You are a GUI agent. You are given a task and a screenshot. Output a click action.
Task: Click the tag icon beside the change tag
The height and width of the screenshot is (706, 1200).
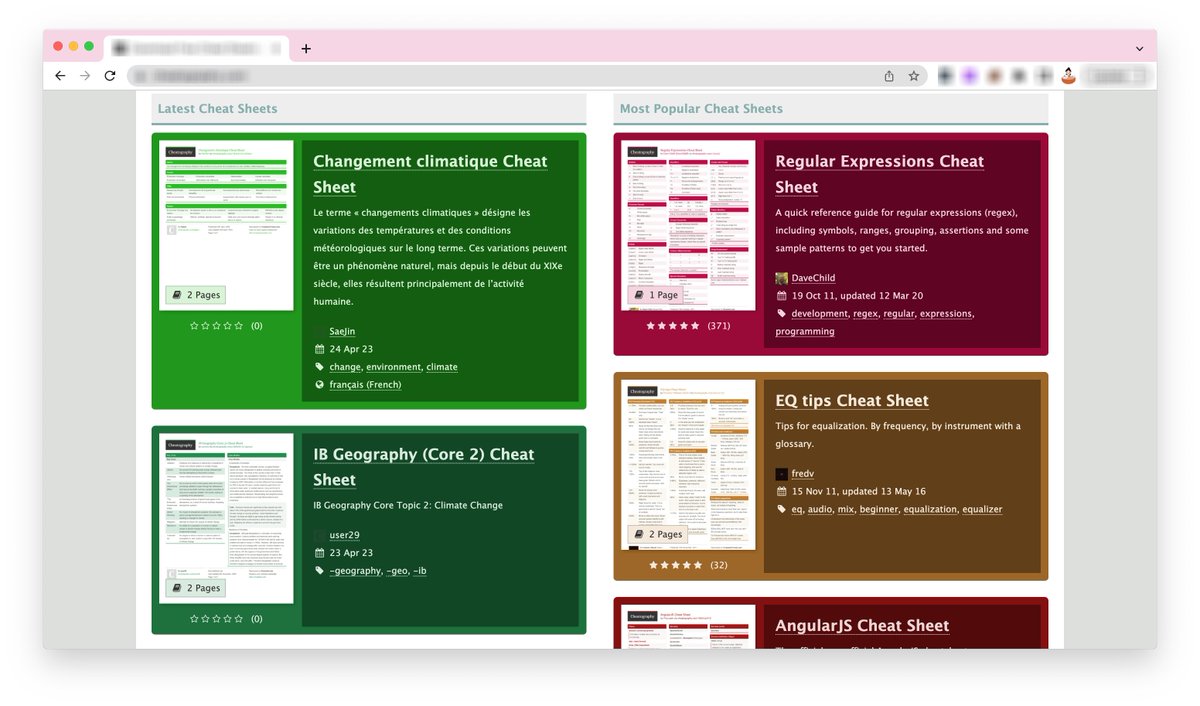[x=320, y=367]
